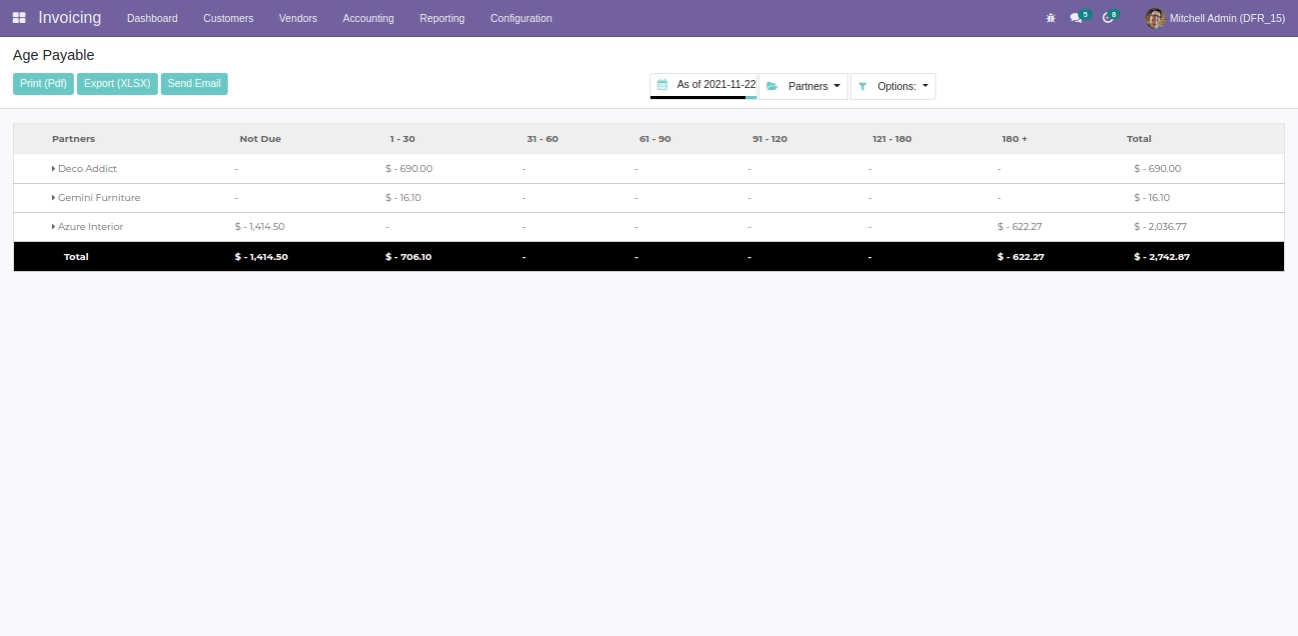
Task: Click the debug bug icon
Action: click(x=1050, y=18)
